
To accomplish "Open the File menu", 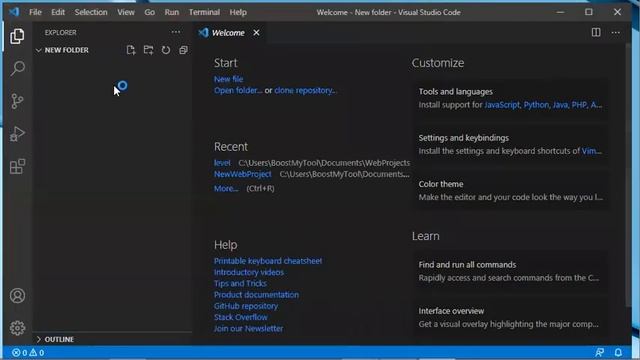I will (35, 12).
